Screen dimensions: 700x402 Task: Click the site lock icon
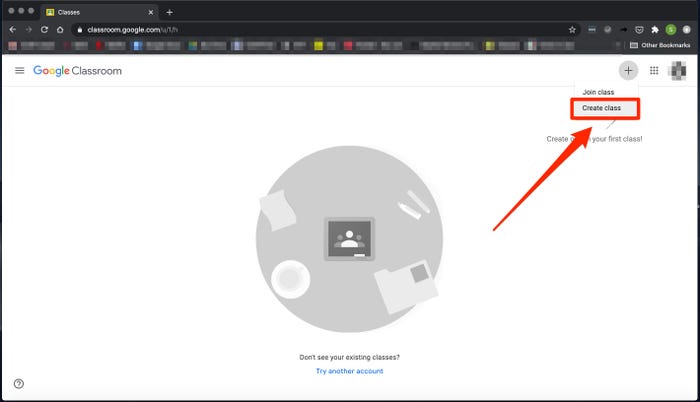click(x=80, y=30)
